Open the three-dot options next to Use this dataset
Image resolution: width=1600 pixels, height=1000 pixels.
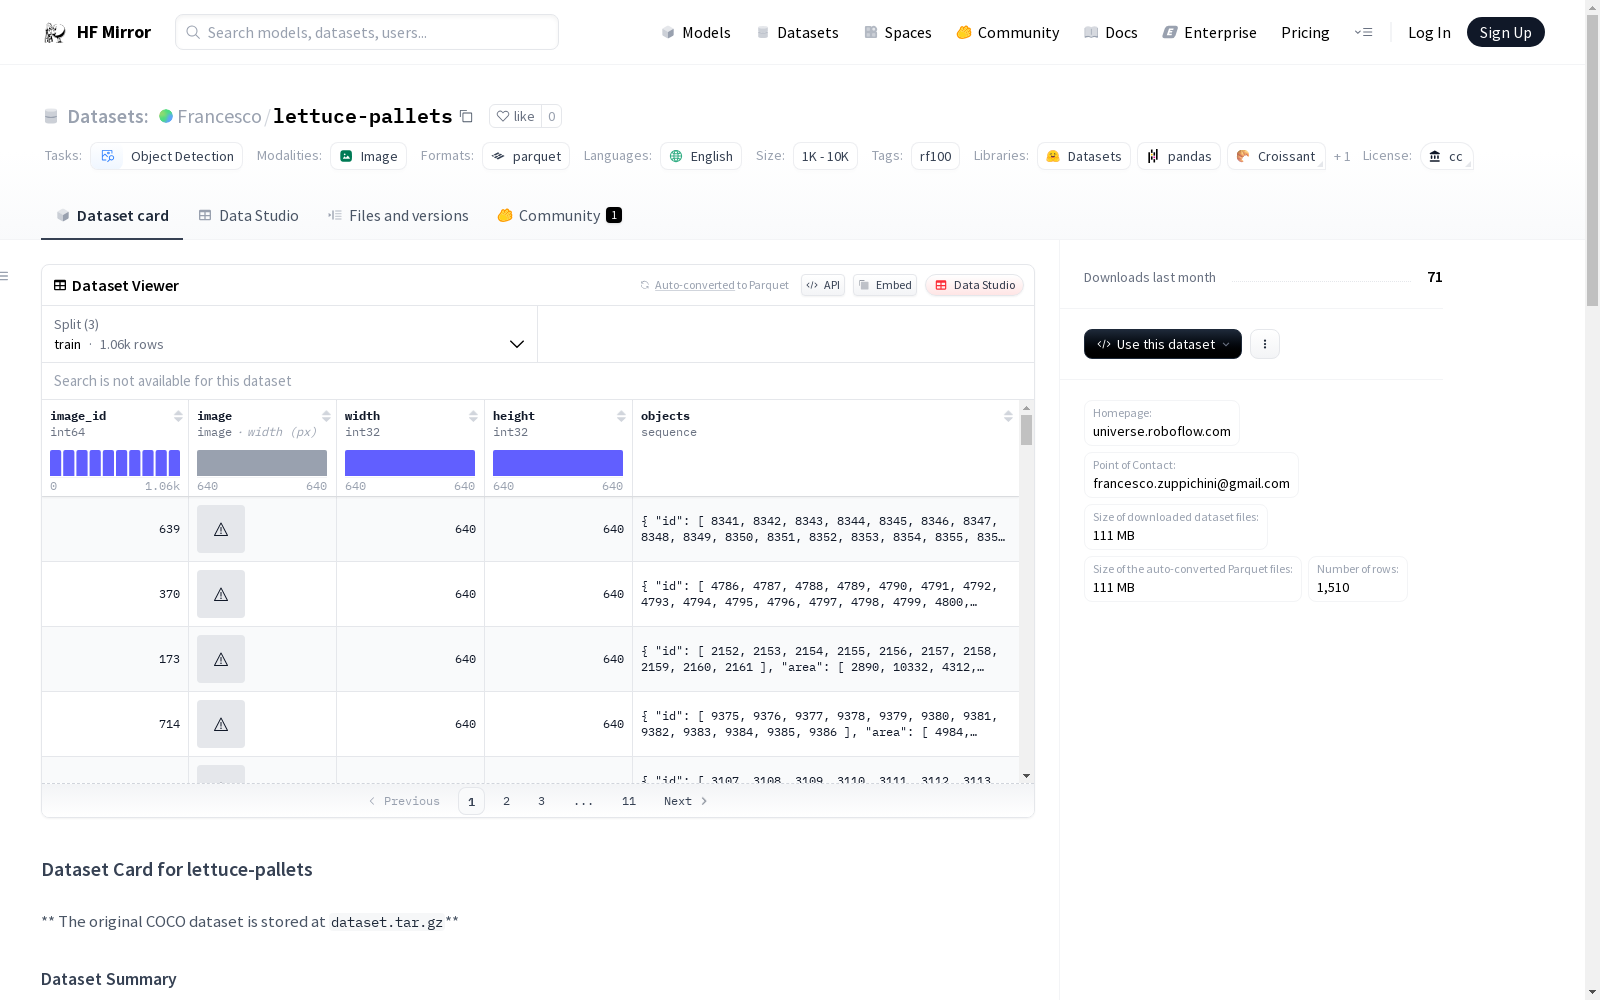coord(1265,344)
